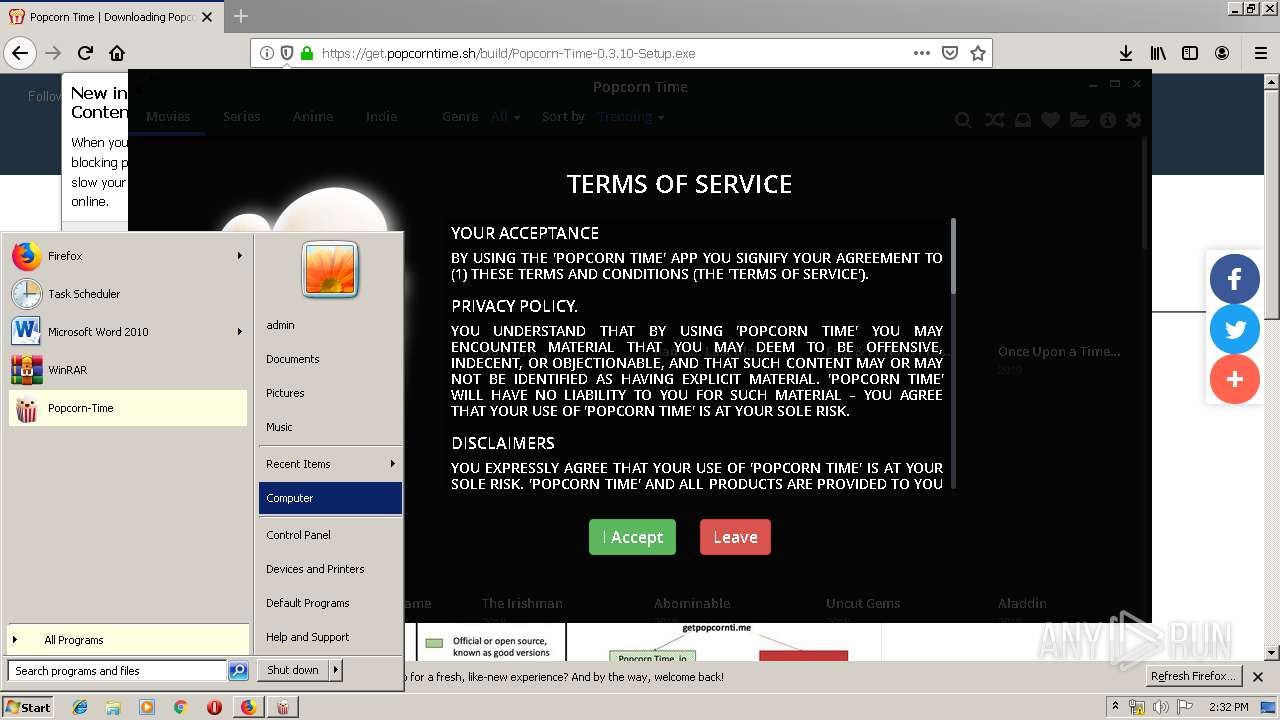Open the Firefox hamburger menu
The image size is (1280, 720).
click(1260, 53)
